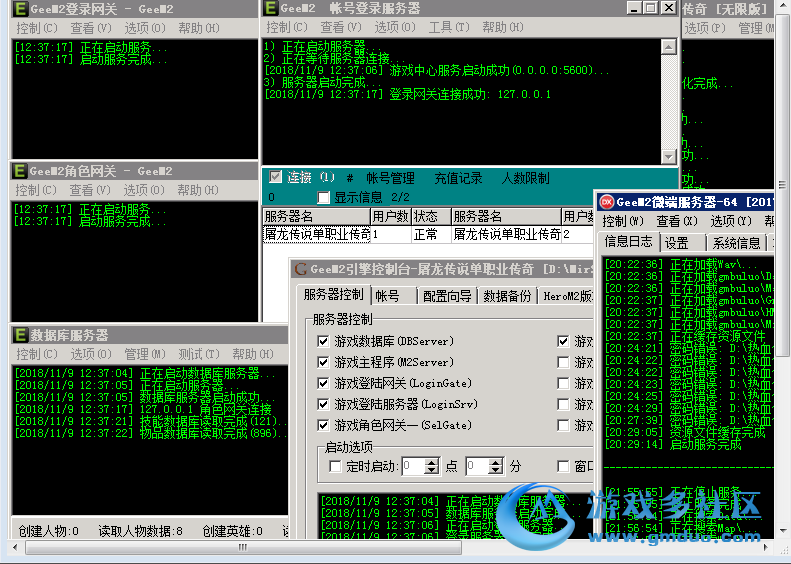Click the red DX icon of 微端服务器 window
The width and height of the screenshot is (791, 564).
tap(606, 202)
